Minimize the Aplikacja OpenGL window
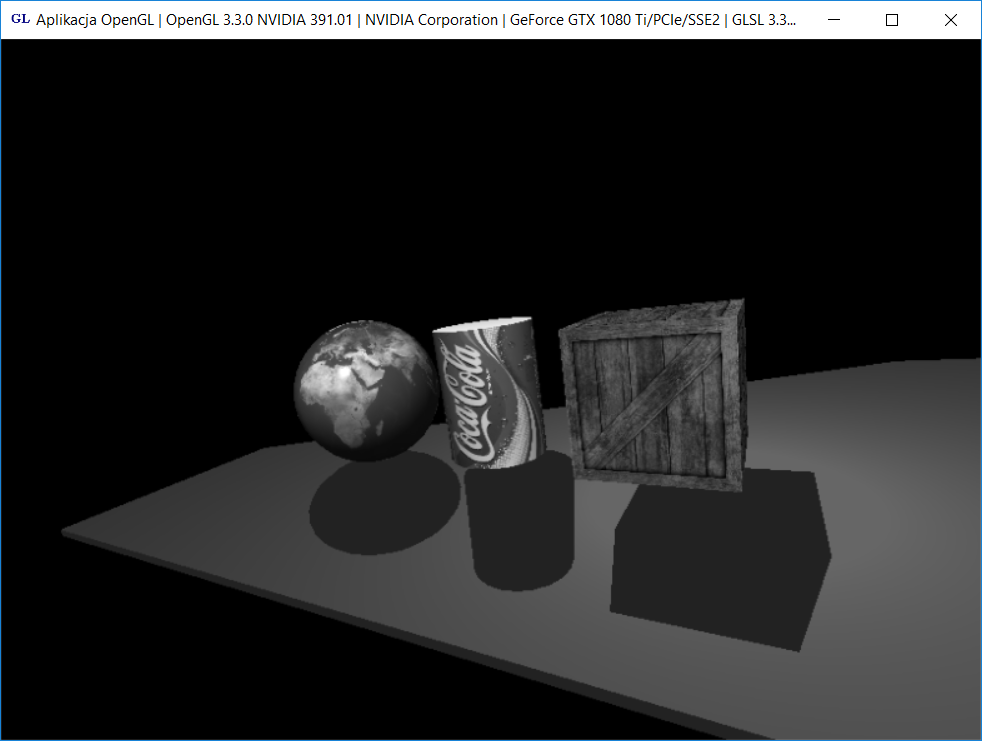 [834, 20]
